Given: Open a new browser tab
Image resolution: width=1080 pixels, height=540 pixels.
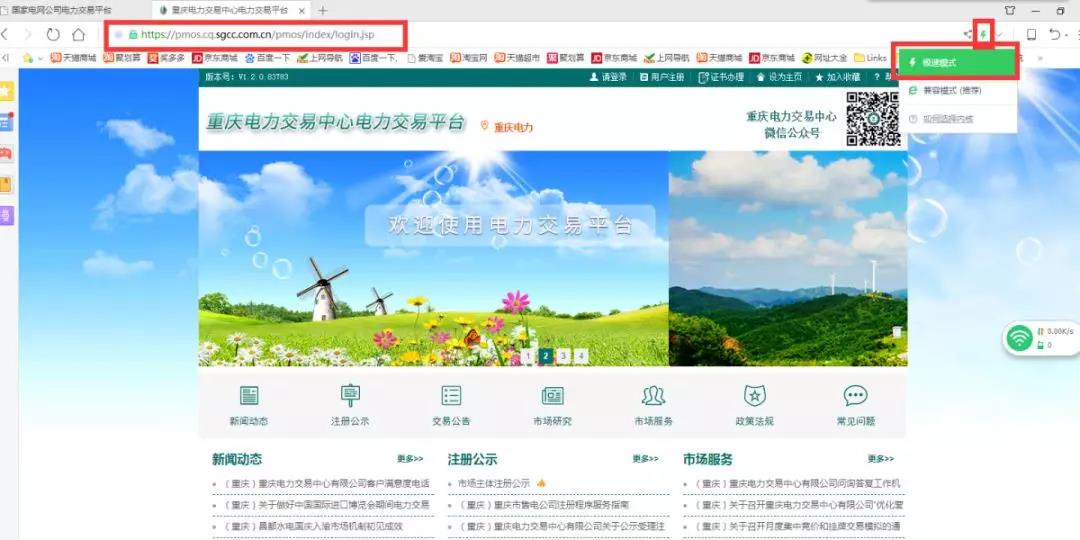Looking at the screenshot, I should tap(322, 10).
